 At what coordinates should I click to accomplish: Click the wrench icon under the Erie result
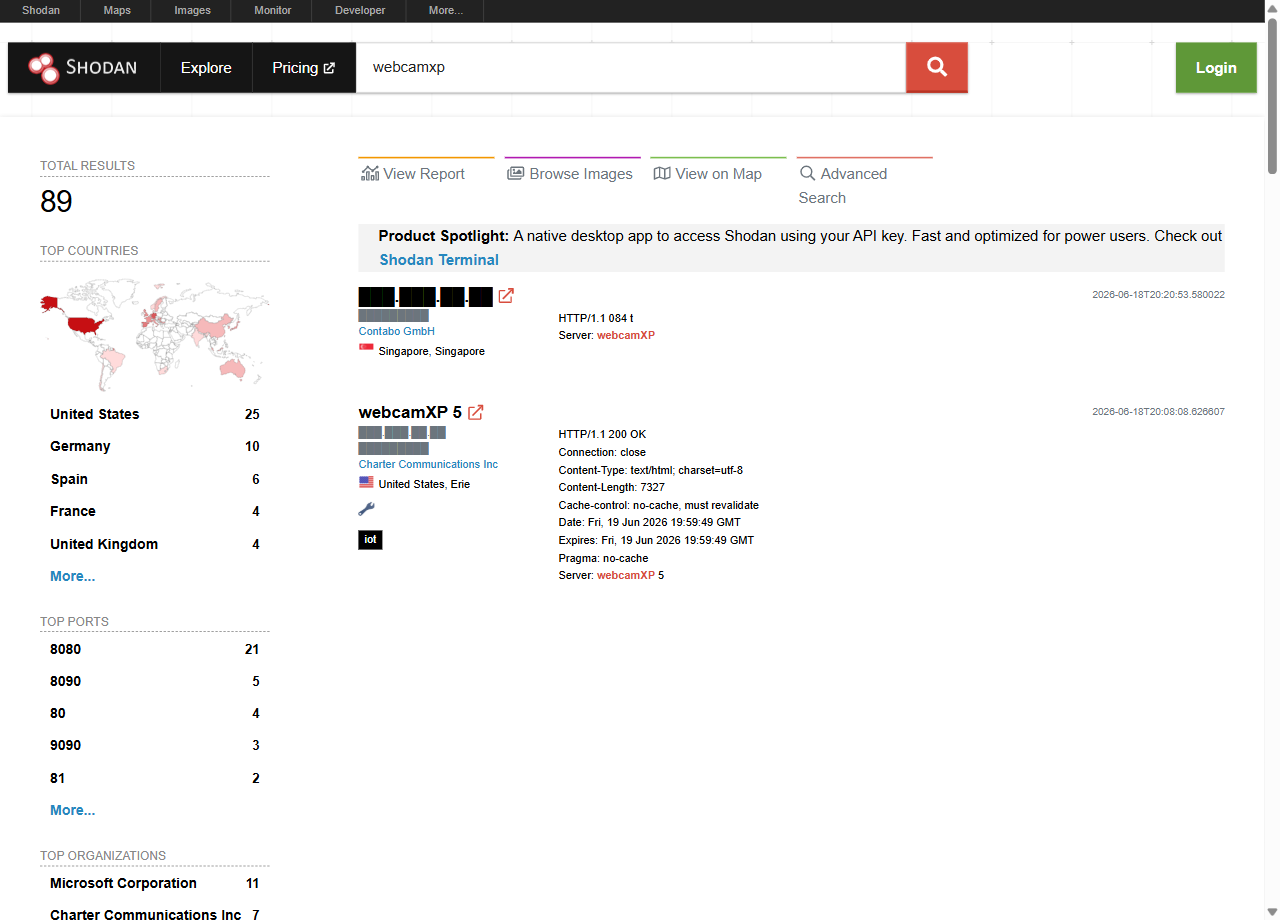[366, 509]
